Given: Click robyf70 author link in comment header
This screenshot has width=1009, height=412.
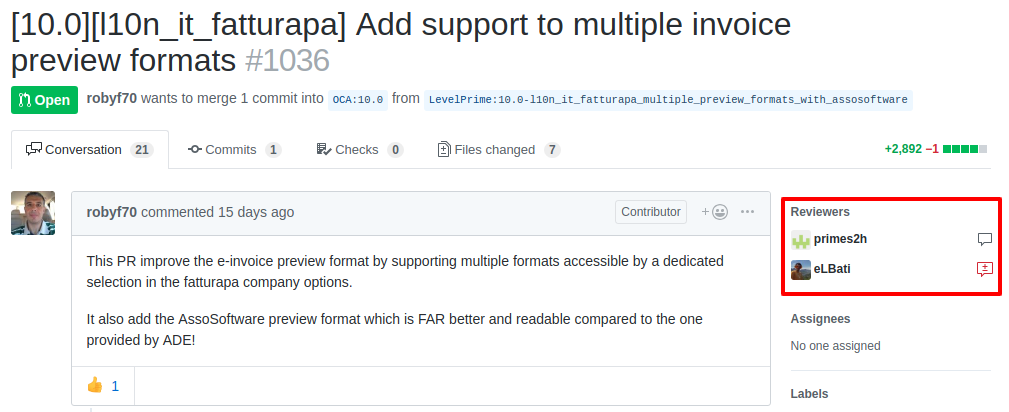Looking at the screenshot, I should (x=111, y=212).
